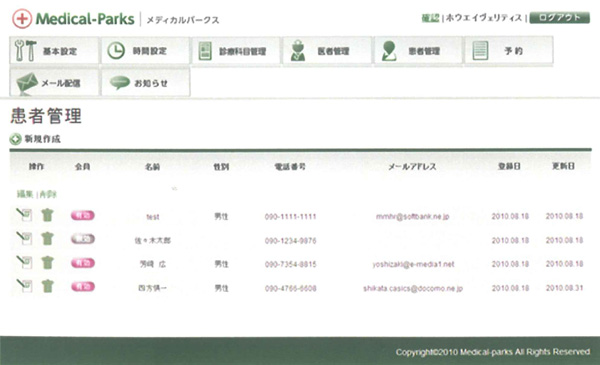
Task: Open 時間設定 clock menu
Action: 145,51
